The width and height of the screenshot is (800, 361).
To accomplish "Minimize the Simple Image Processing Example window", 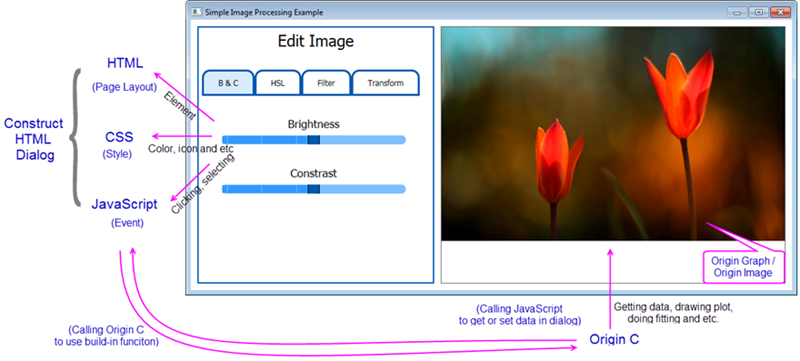I will click(737, 13).
